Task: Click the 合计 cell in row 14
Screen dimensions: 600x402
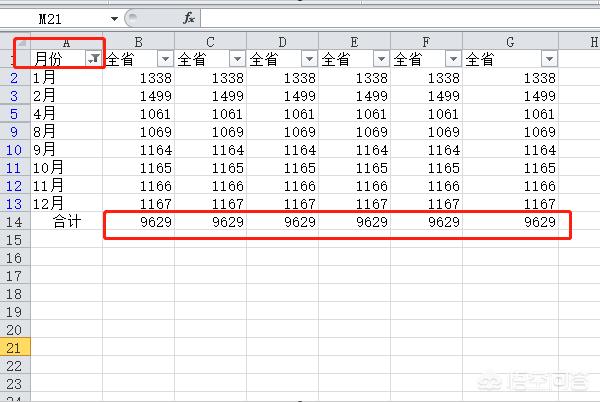Action: pos(66,222)
